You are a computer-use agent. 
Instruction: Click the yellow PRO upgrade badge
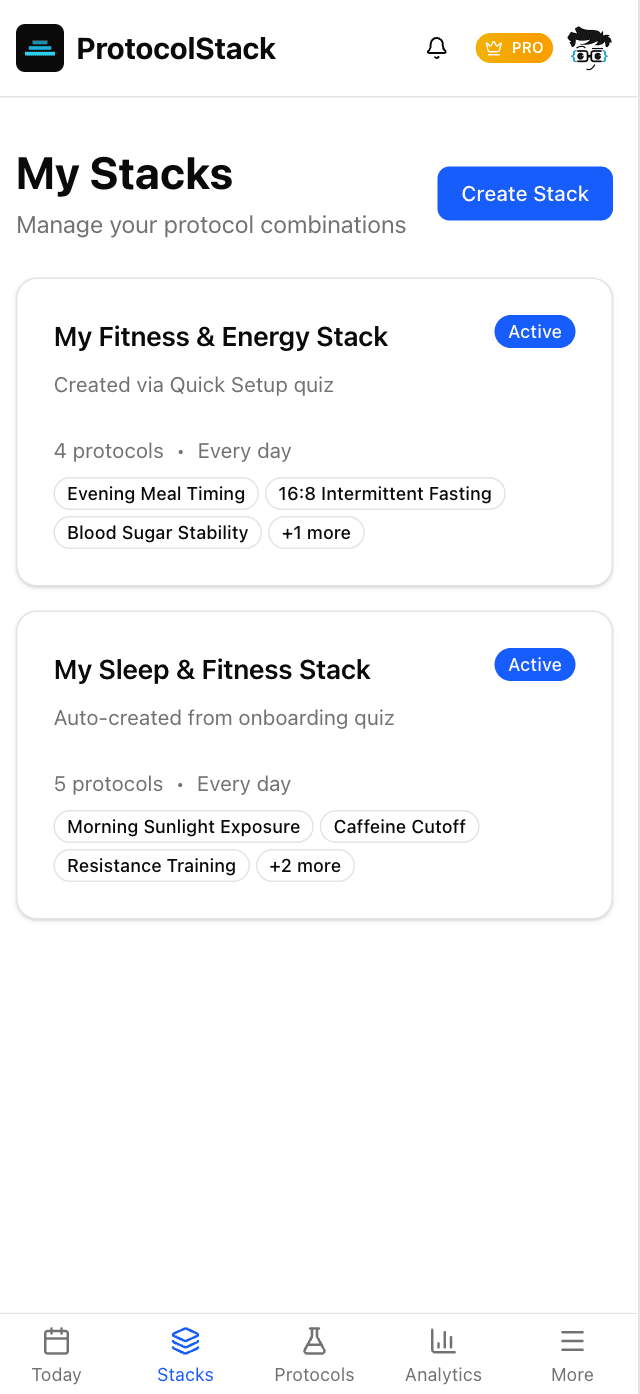click(514, 47)
